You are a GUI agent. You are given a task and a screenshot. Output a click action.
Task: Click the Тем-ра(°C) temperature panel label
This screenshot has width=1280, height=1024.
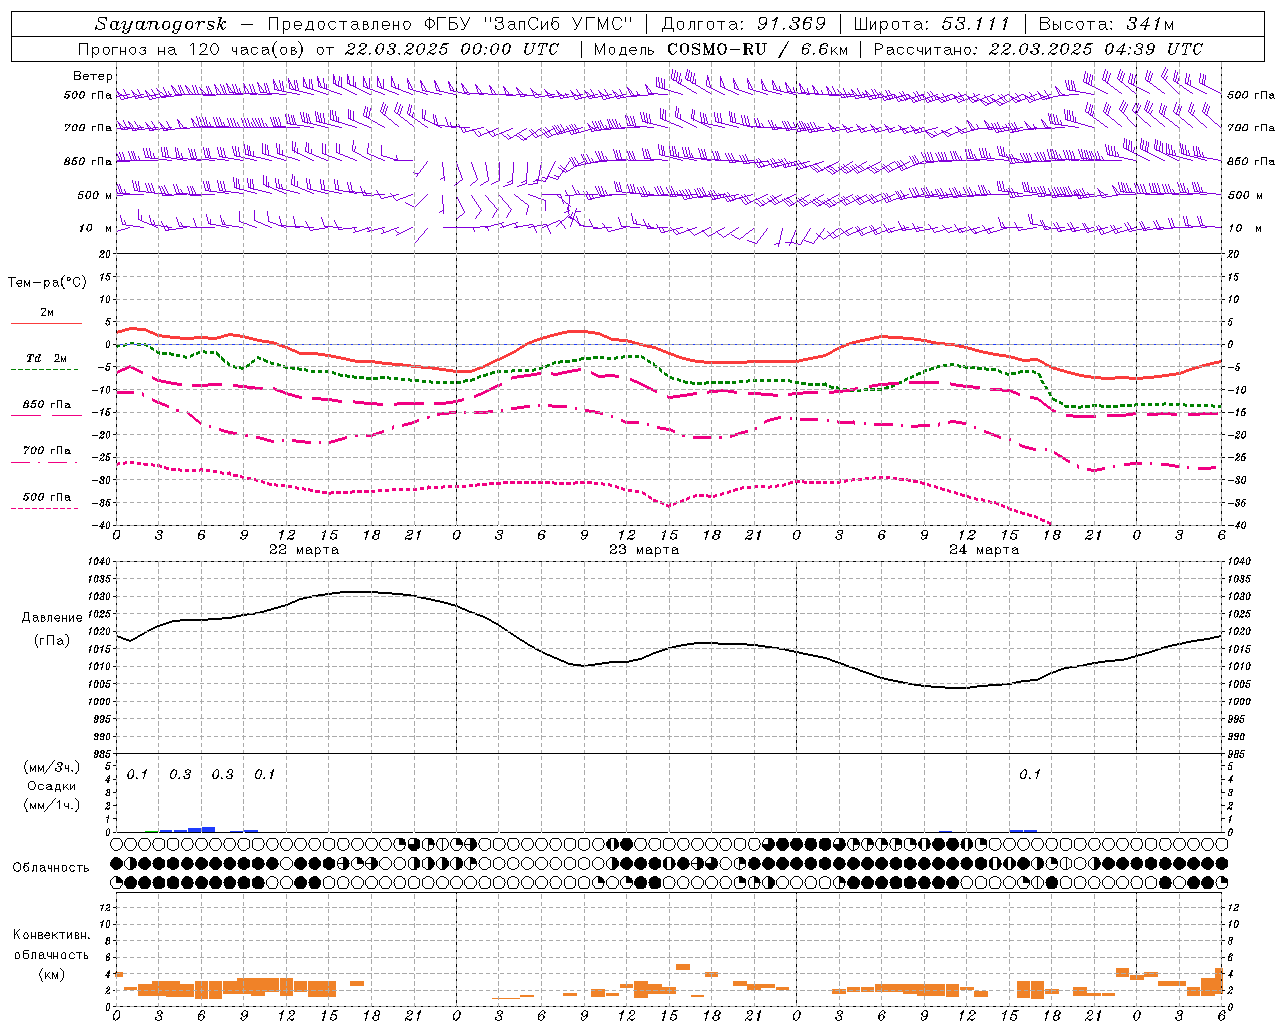click(x=47, y=283)
